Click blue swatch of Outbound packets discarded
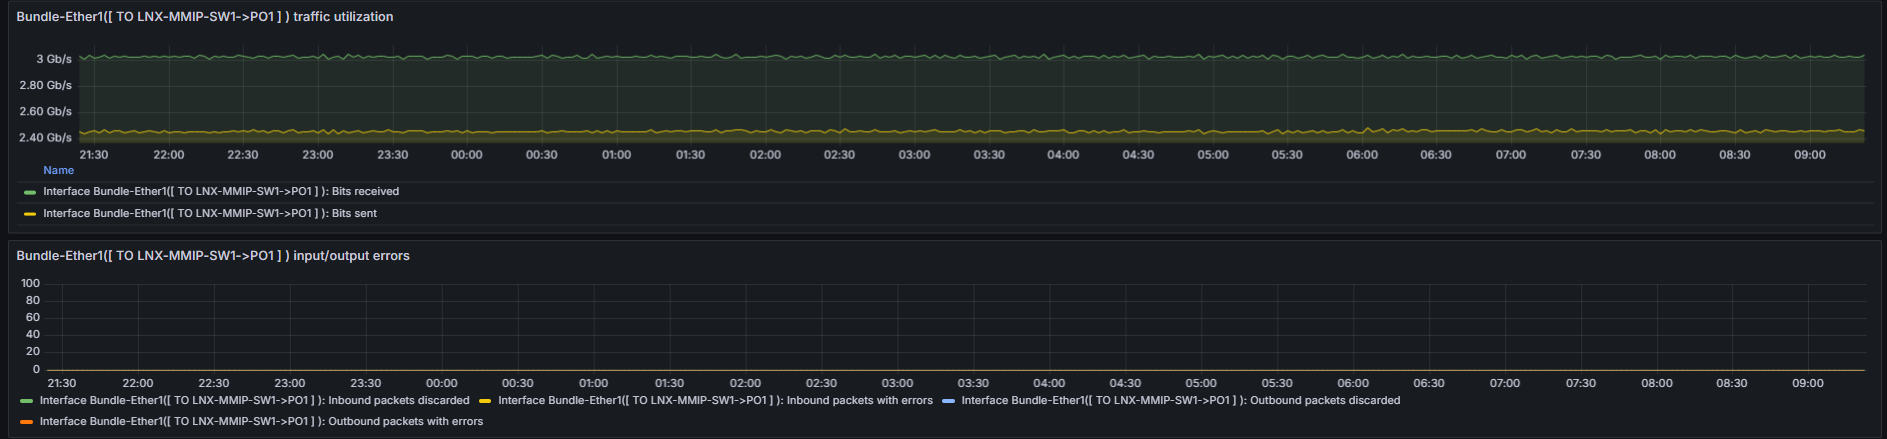Viewport: 1887px width, 439px height. point(948,401)
